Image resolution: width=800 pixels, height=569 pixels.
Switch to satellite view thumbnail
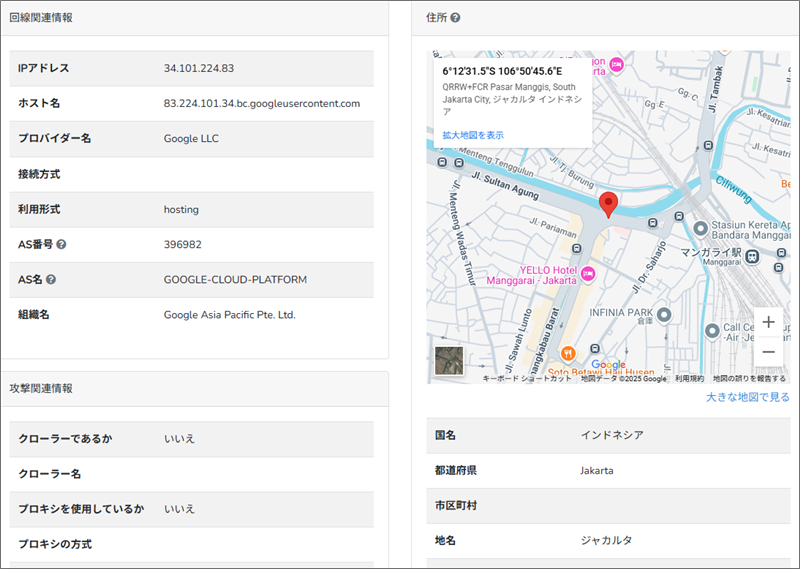(449, 360)
